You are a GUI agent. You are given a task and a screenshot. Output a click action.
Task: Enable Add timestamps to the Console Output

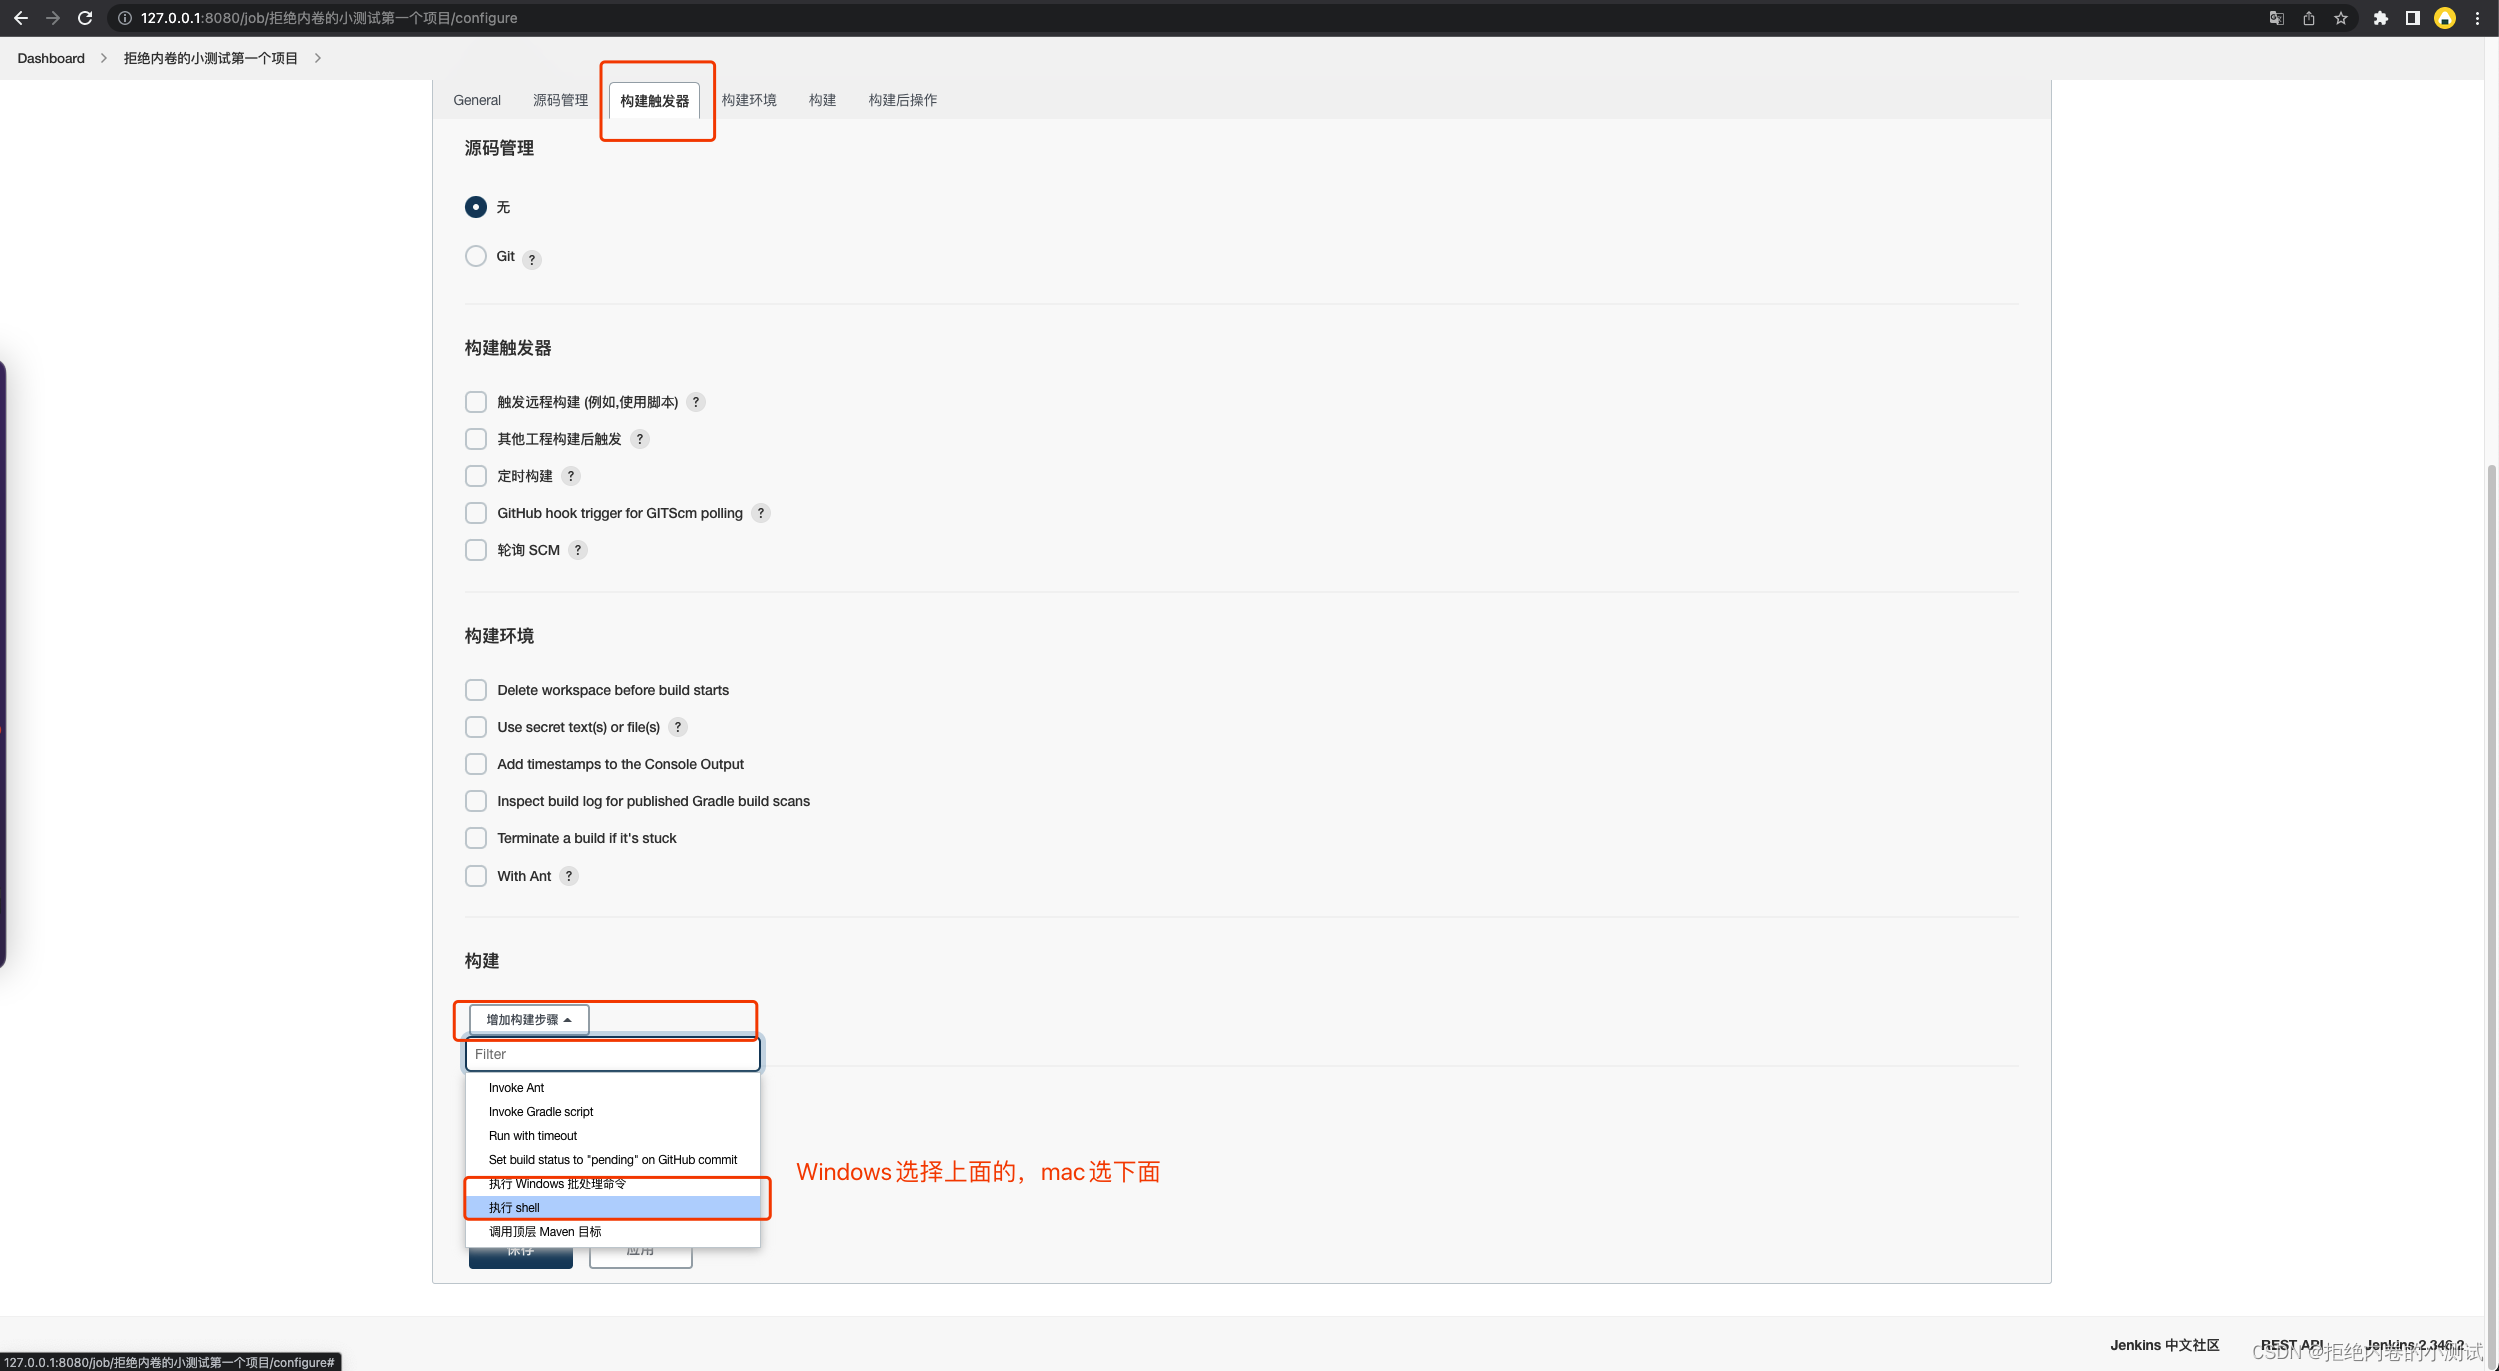point(476,764)
